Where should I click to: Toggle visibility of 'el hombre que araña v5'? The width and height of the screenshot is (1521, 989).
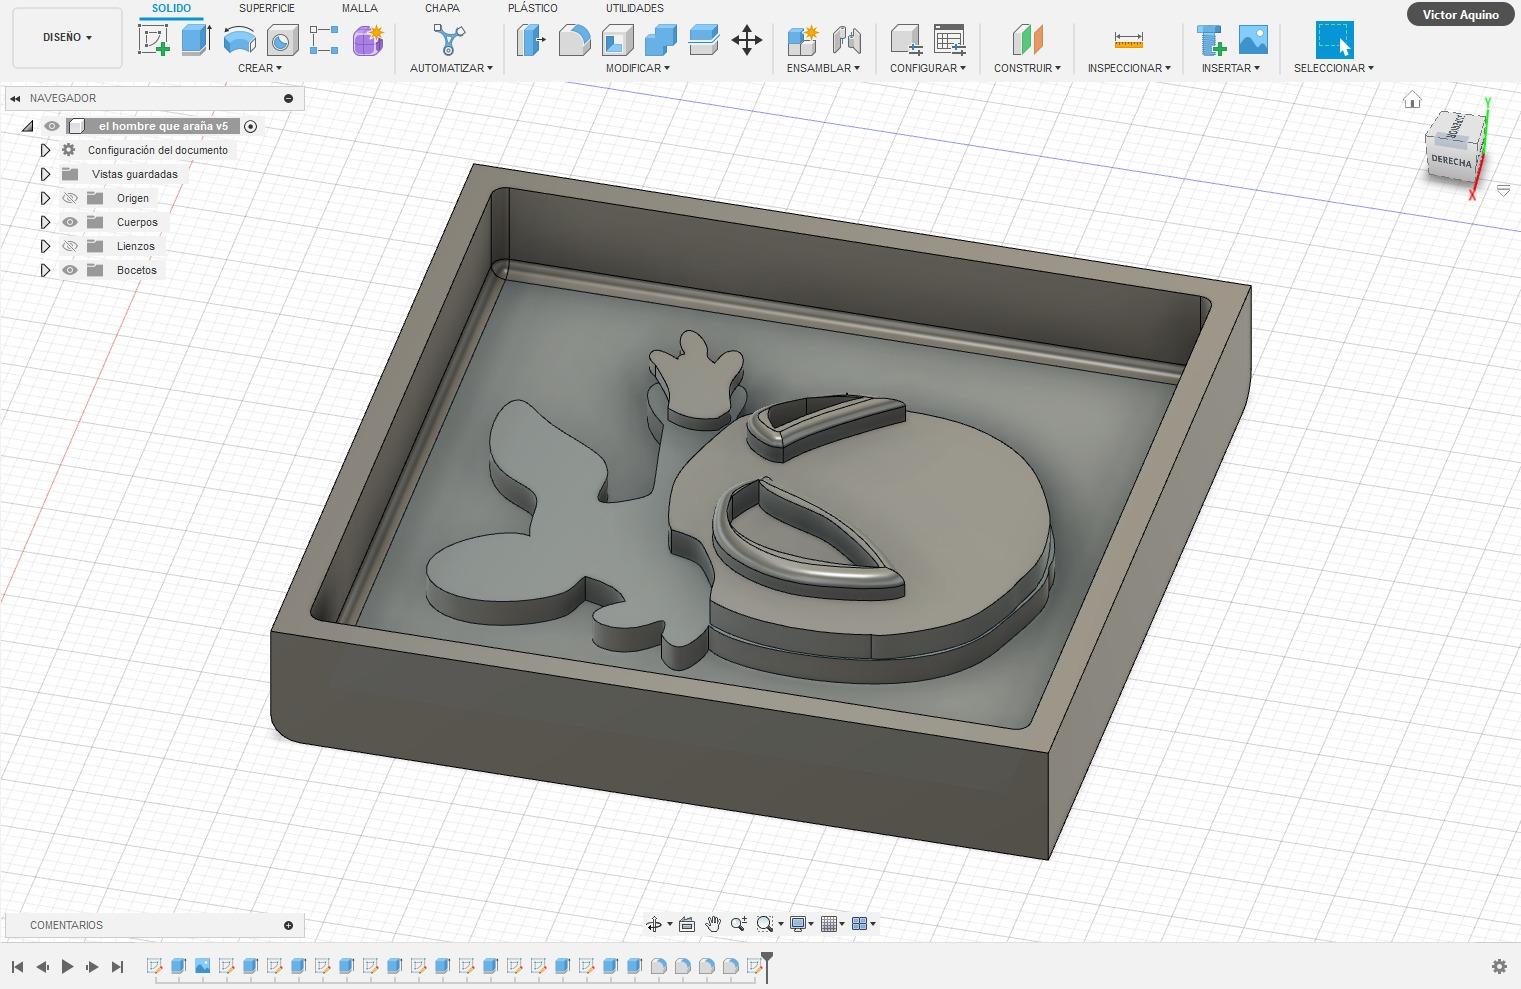(x=52, y=126)
